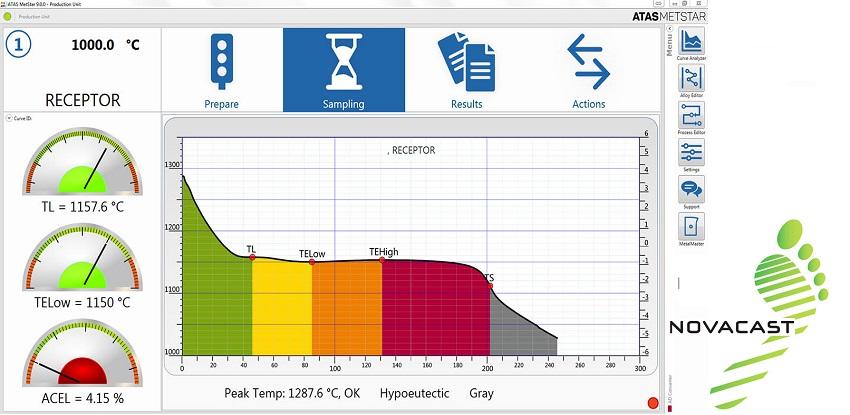Image resolution: width=850 pixels, height=415 pixels.
Task: Click the TS point on the cooling curve
Action: click(x=490, y=286)
